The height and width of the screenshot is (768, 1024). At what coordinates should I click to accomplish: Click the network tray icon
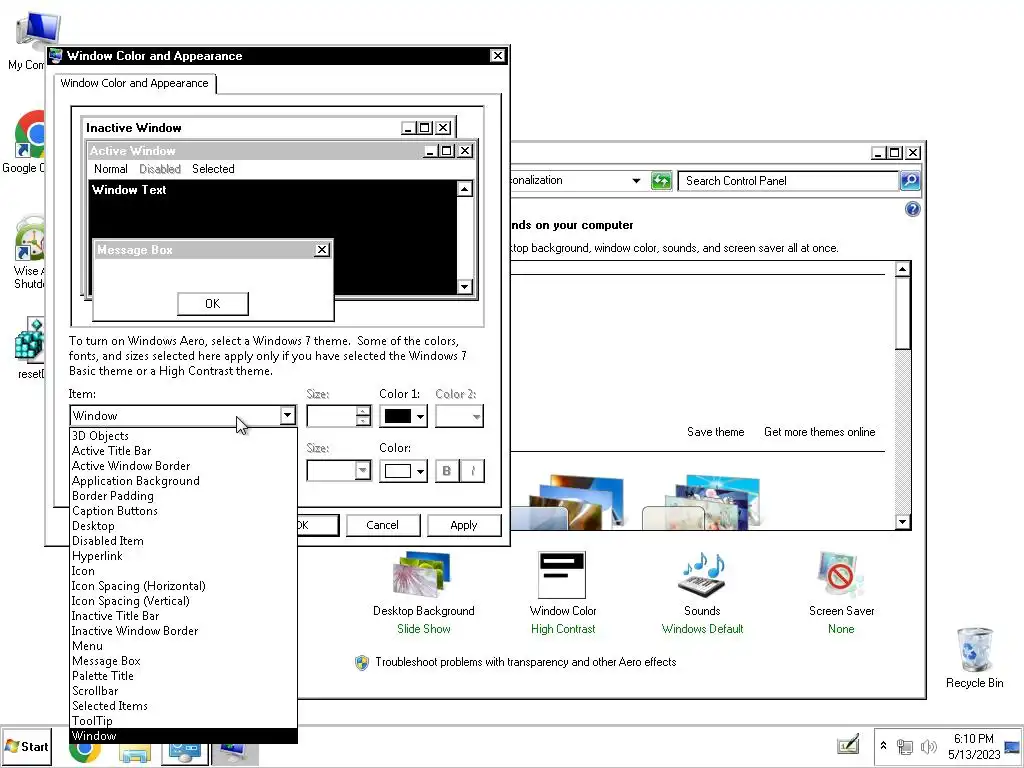pyautogui.click(x=905, y=746)
